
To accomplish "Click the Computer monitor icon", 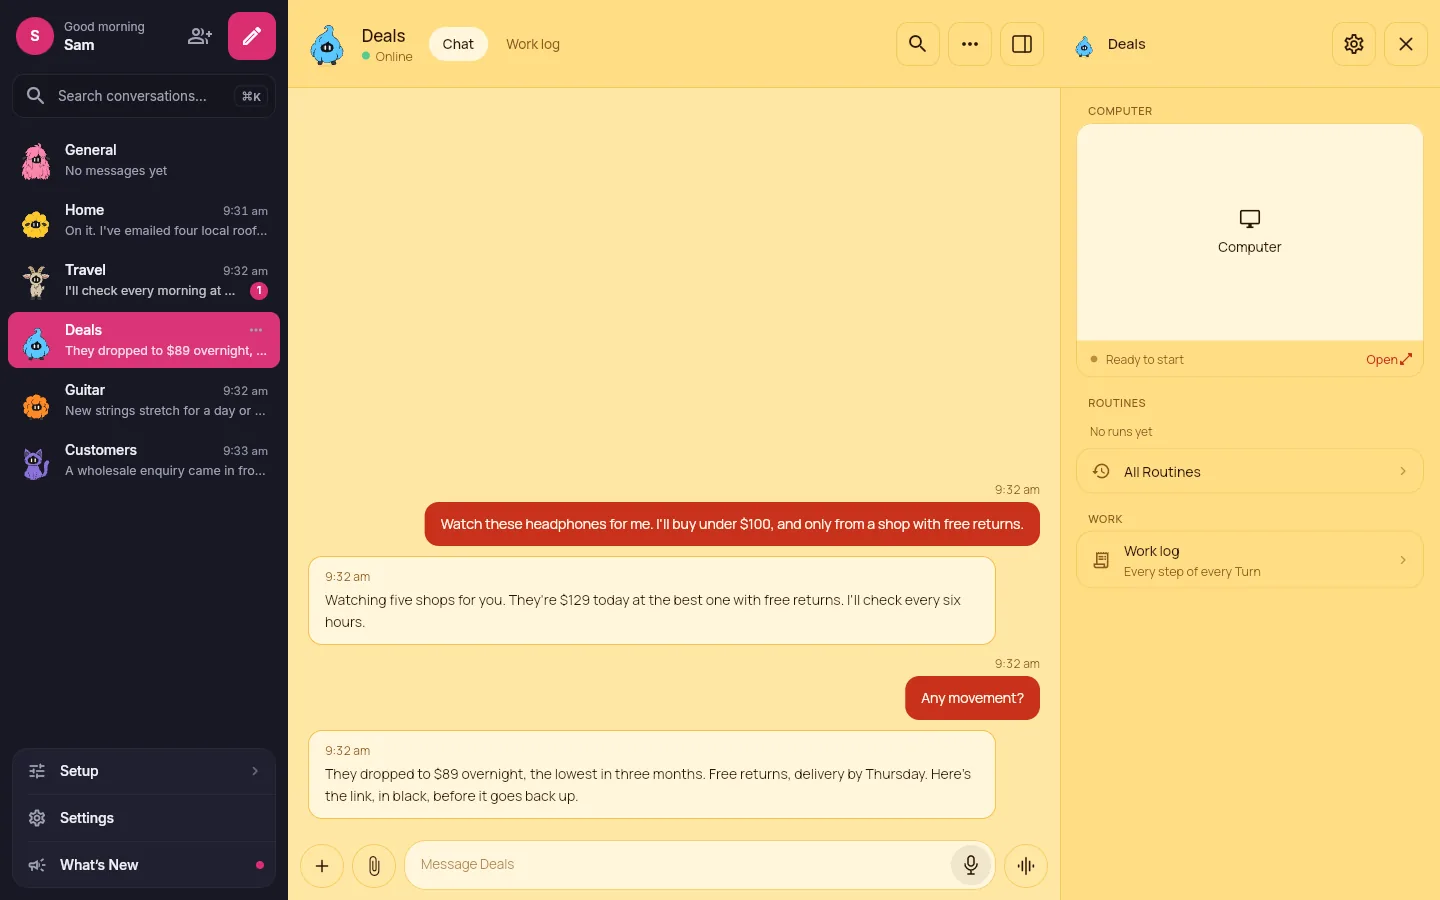I will click(1250, 218).
